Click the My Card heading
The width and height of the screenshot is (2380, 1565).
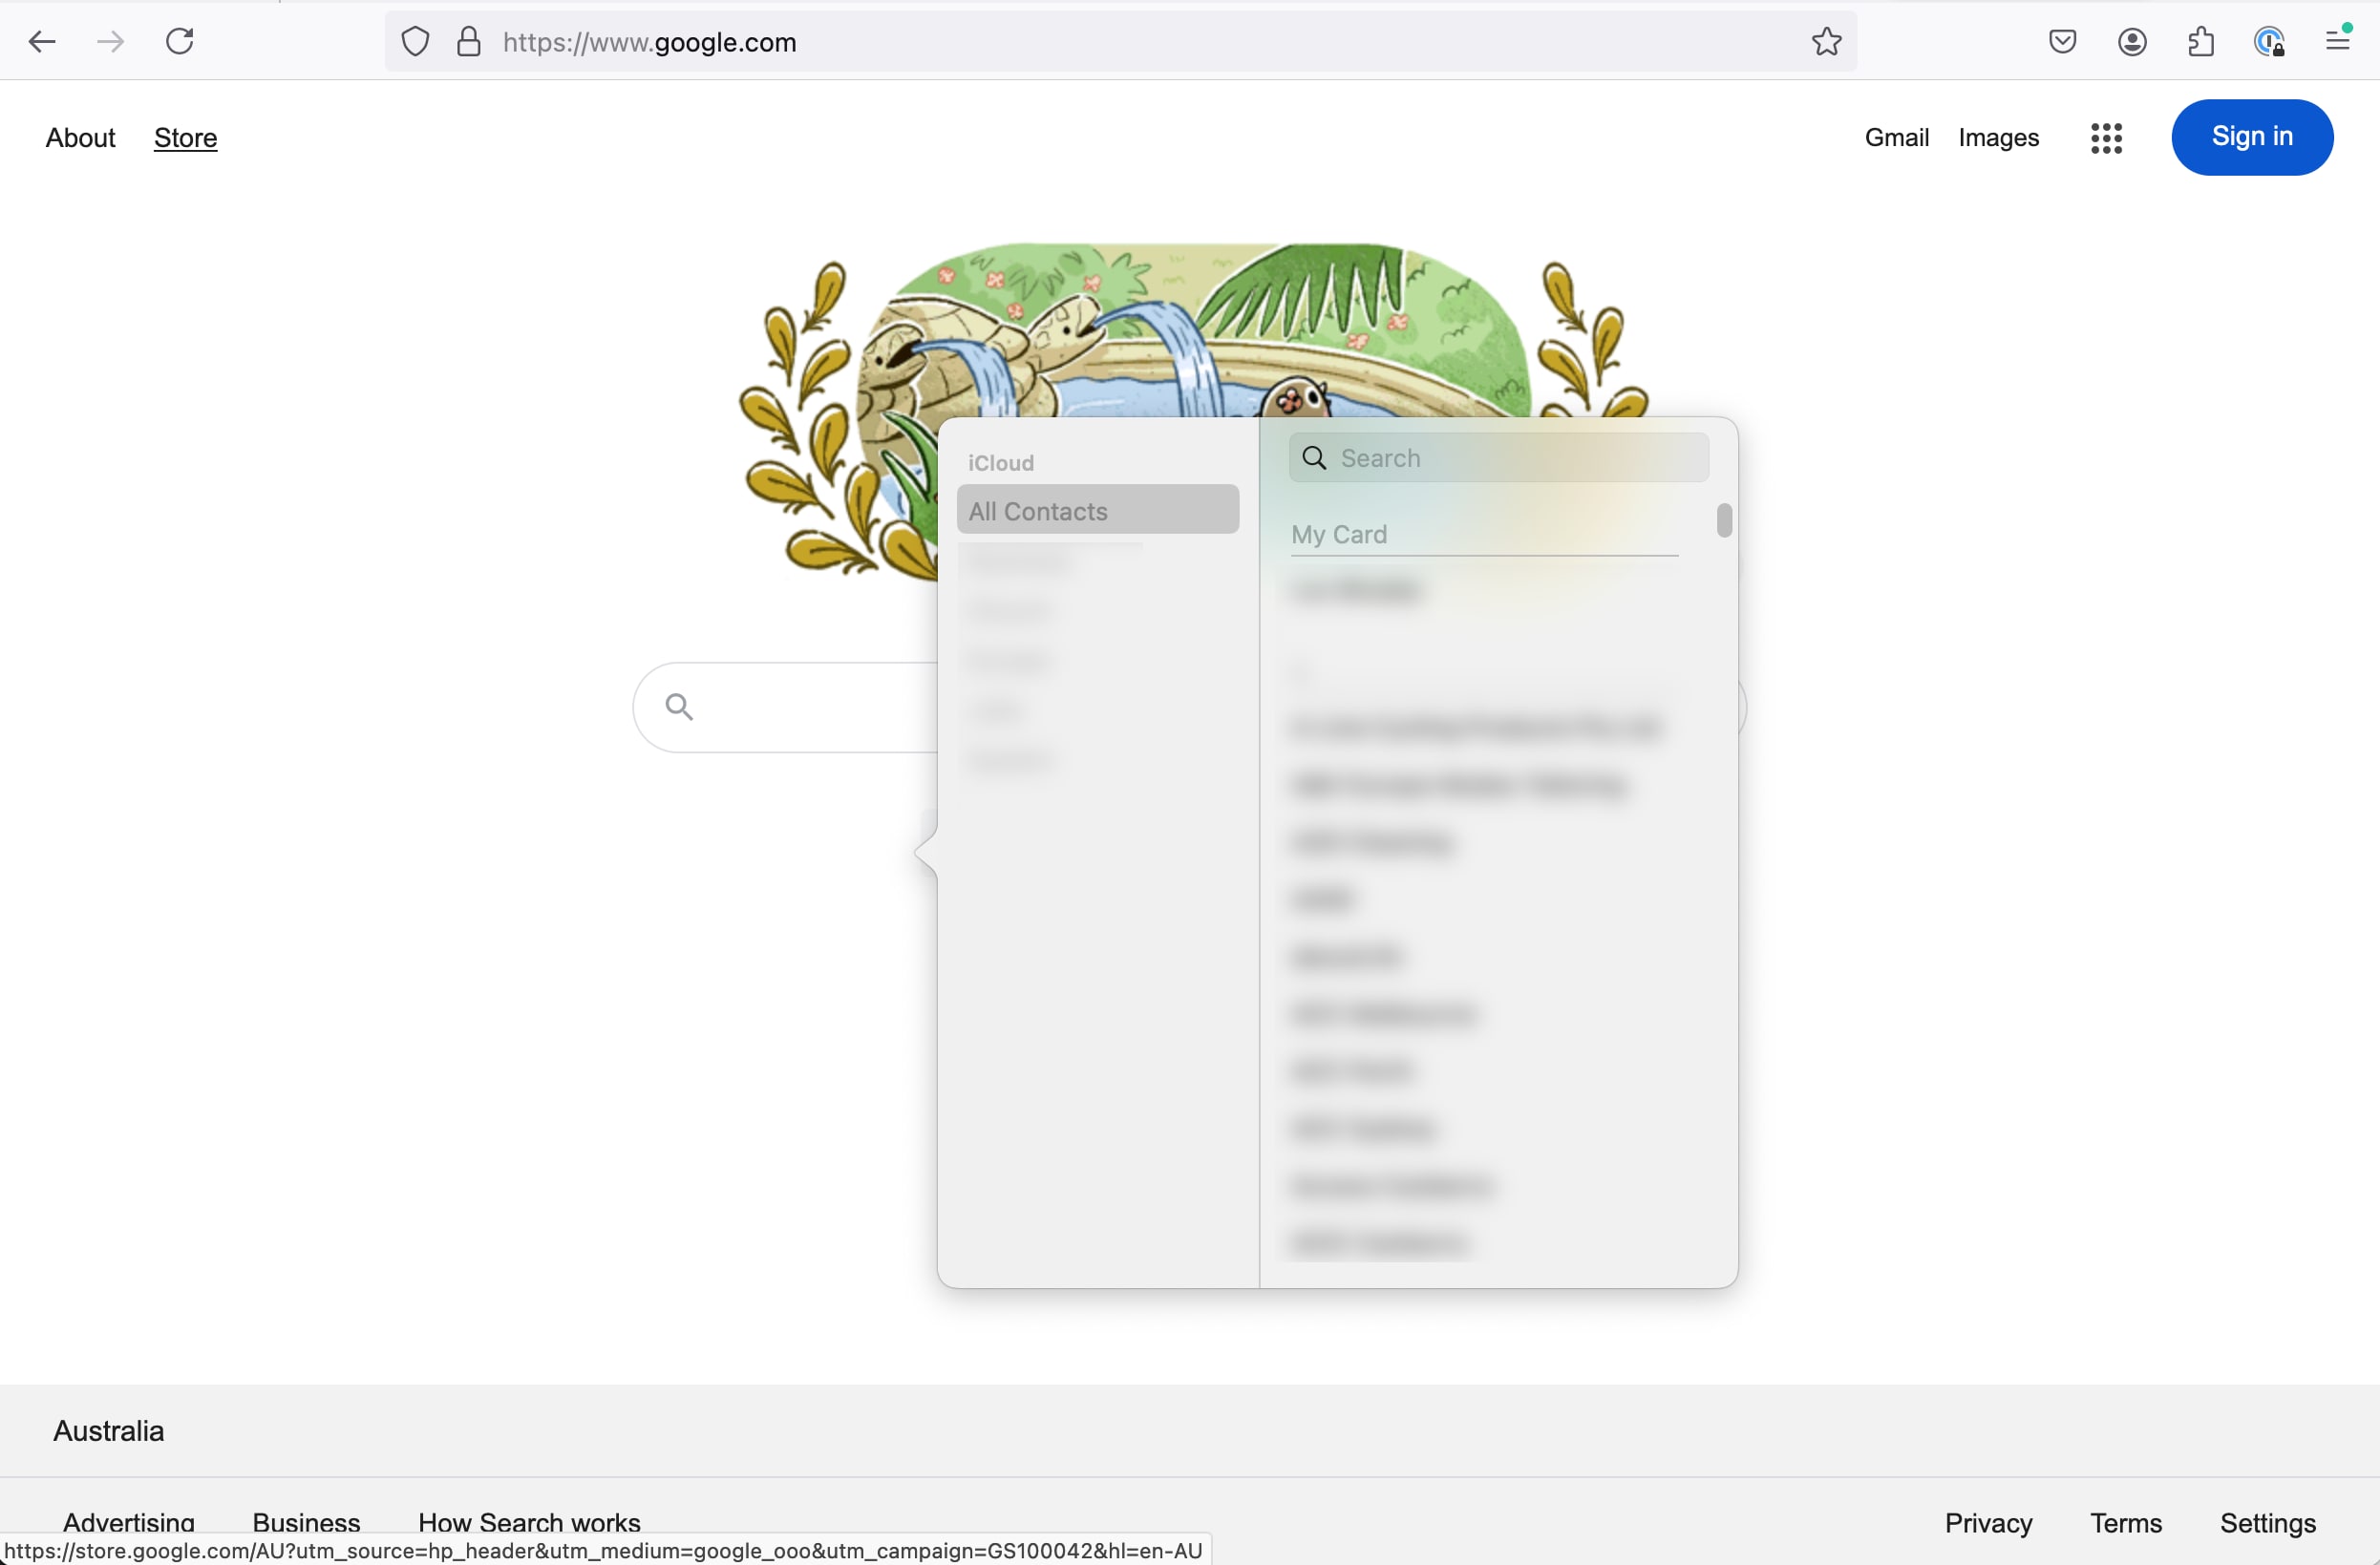[1338, 535]
